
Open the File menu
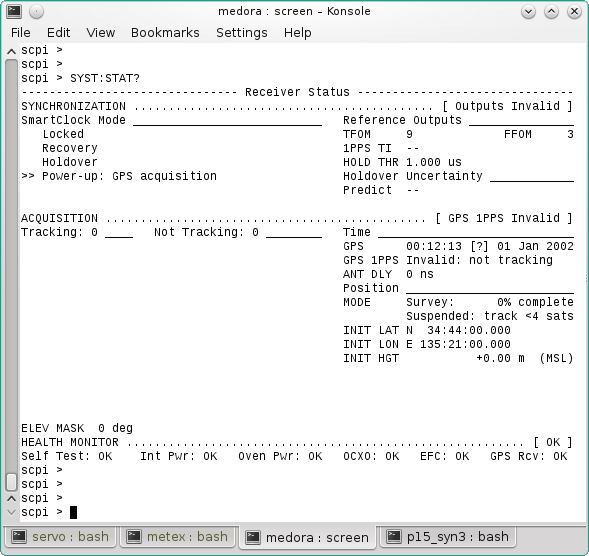[x=20, y=33]
